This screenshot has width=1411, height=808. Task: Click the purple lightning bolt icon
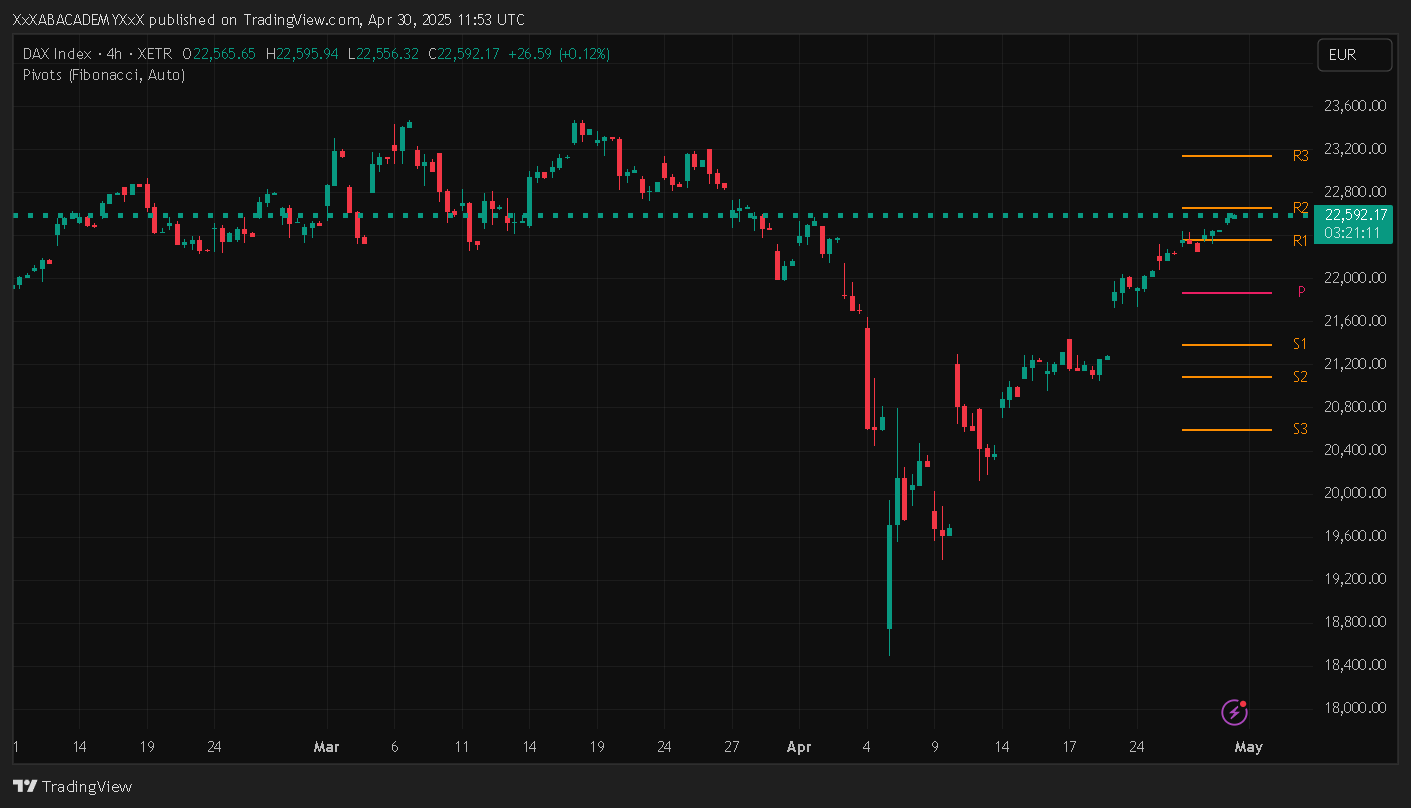point(1234,712)
